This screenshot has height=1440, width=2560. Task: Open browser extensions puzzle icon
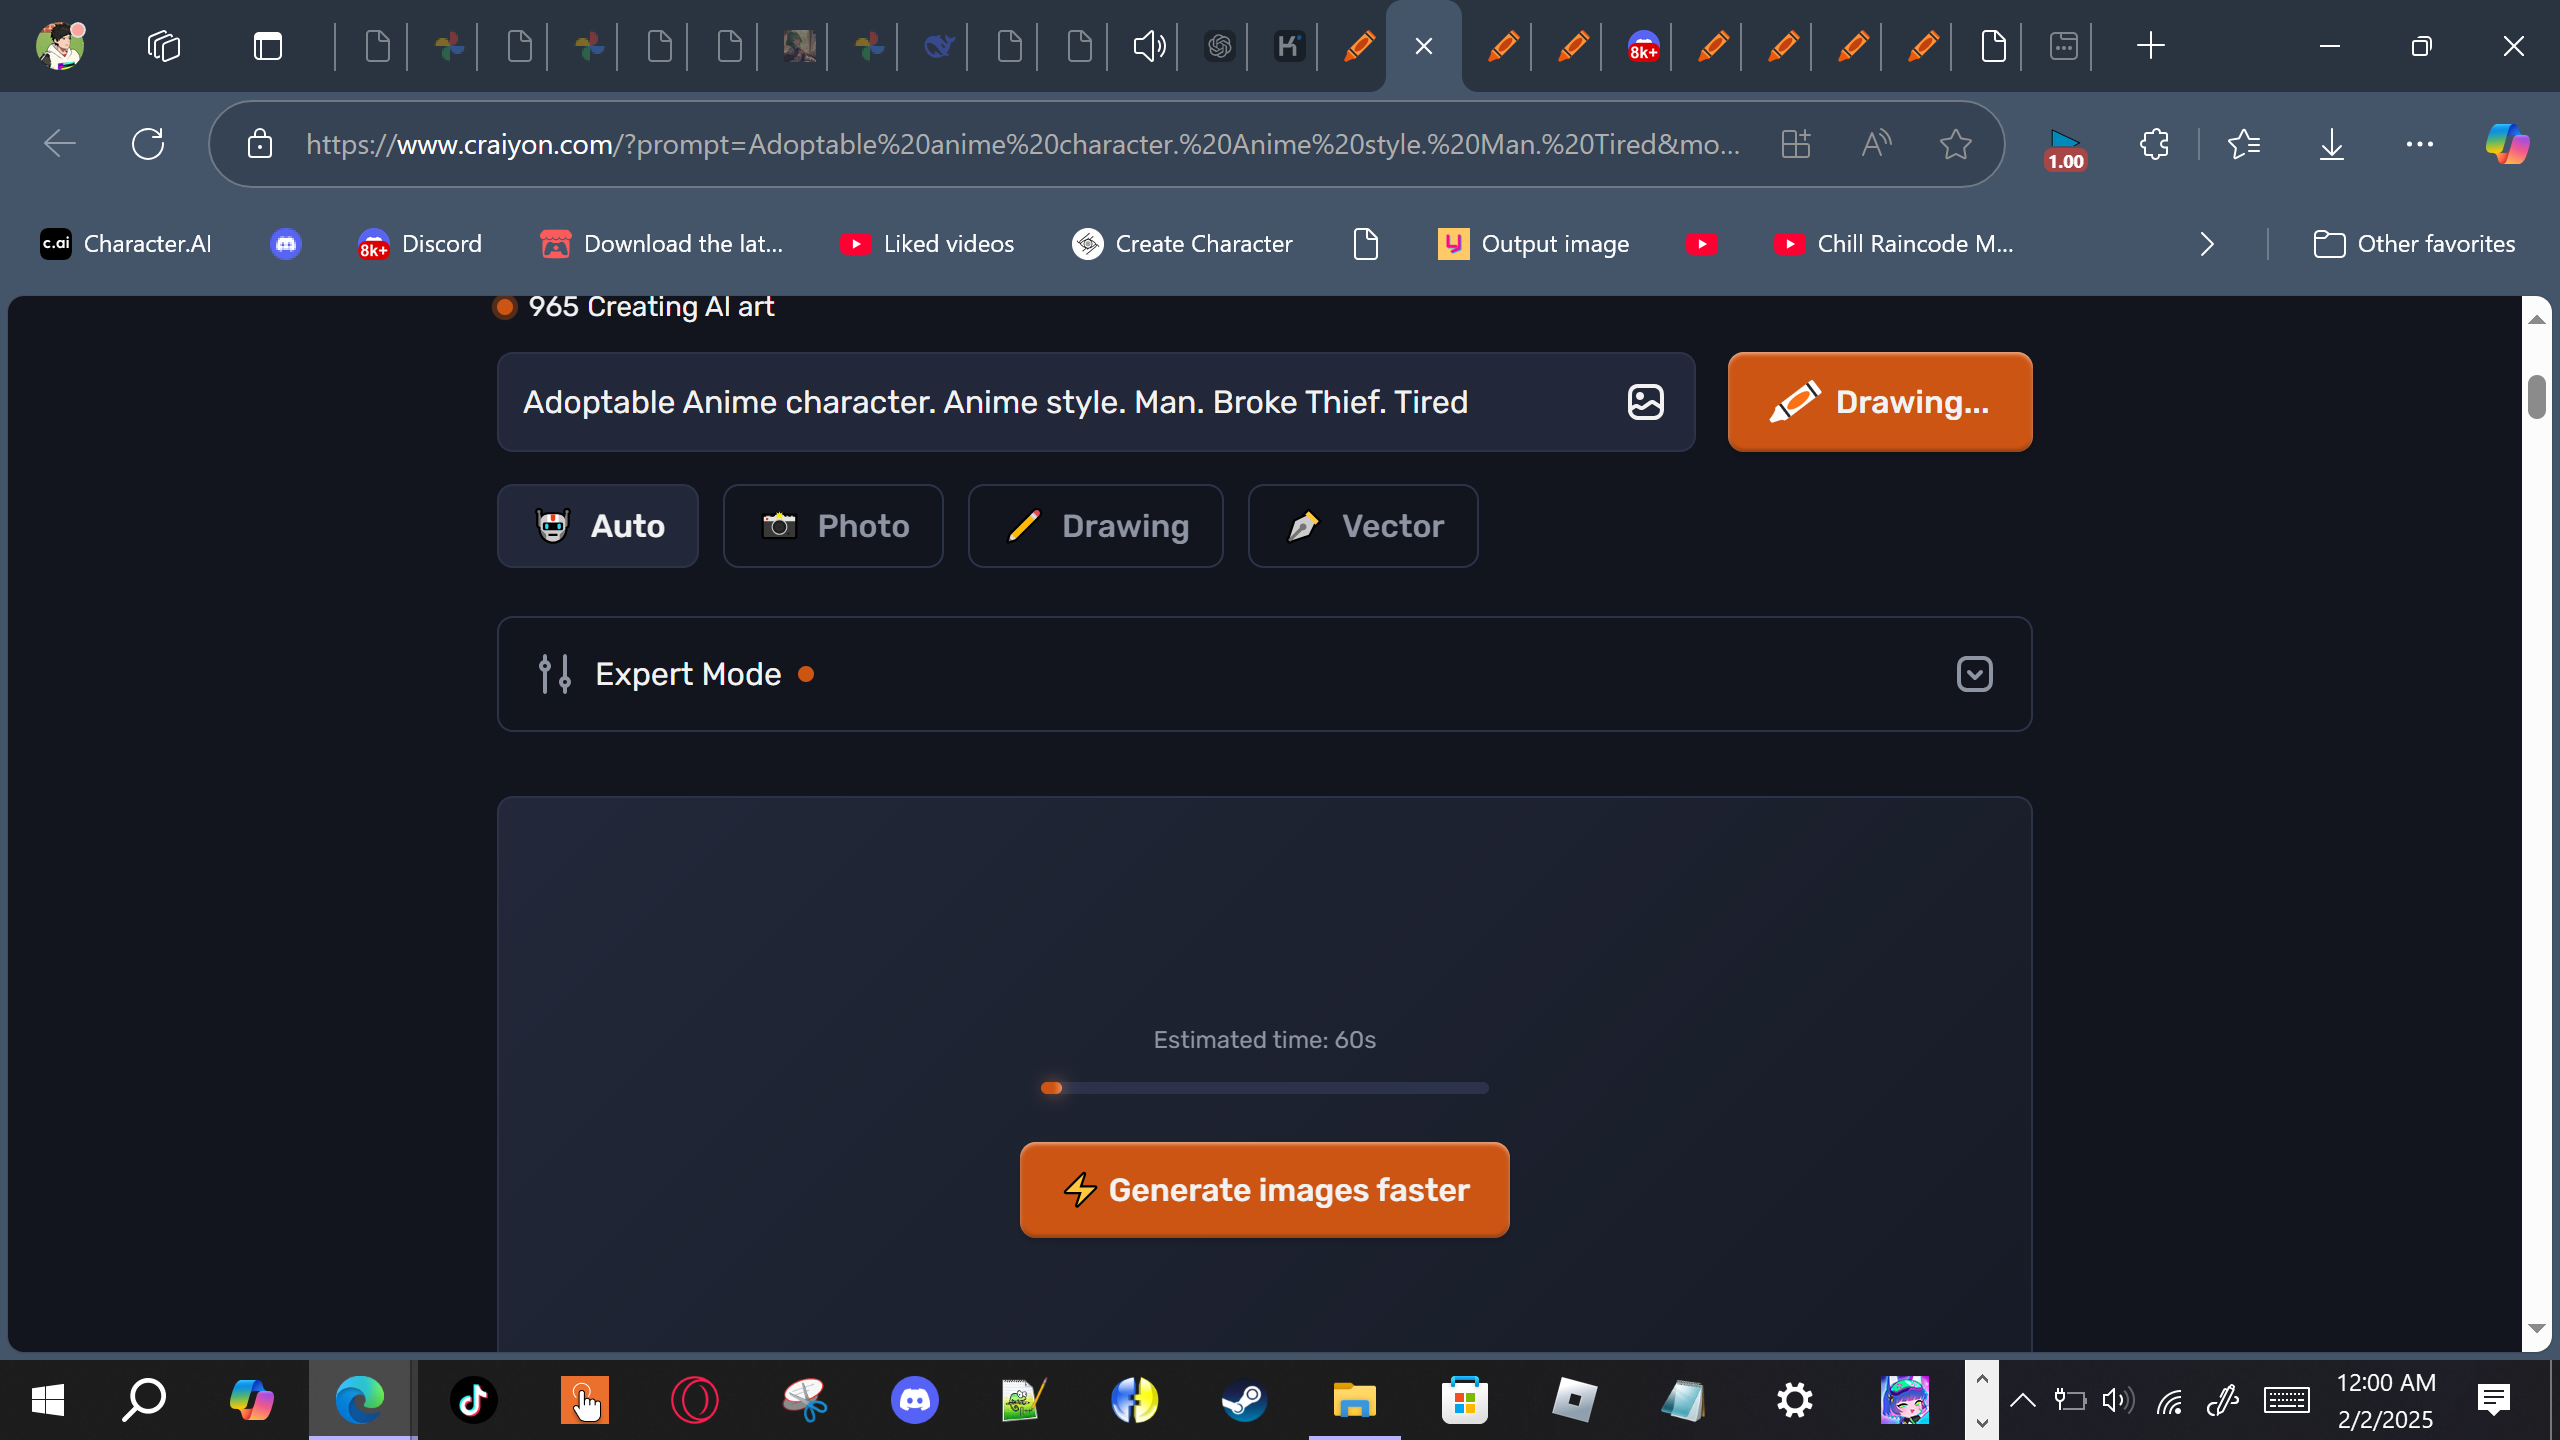pyautogui.click(x=2154, y=144)
